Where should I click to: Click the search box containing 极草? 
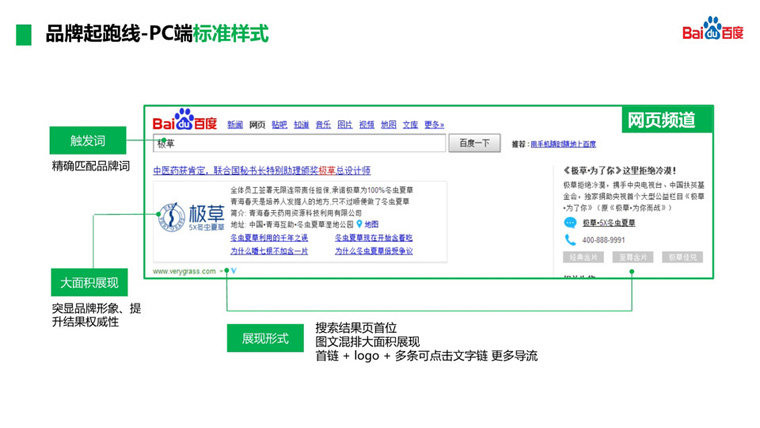[x=299, y=143]
